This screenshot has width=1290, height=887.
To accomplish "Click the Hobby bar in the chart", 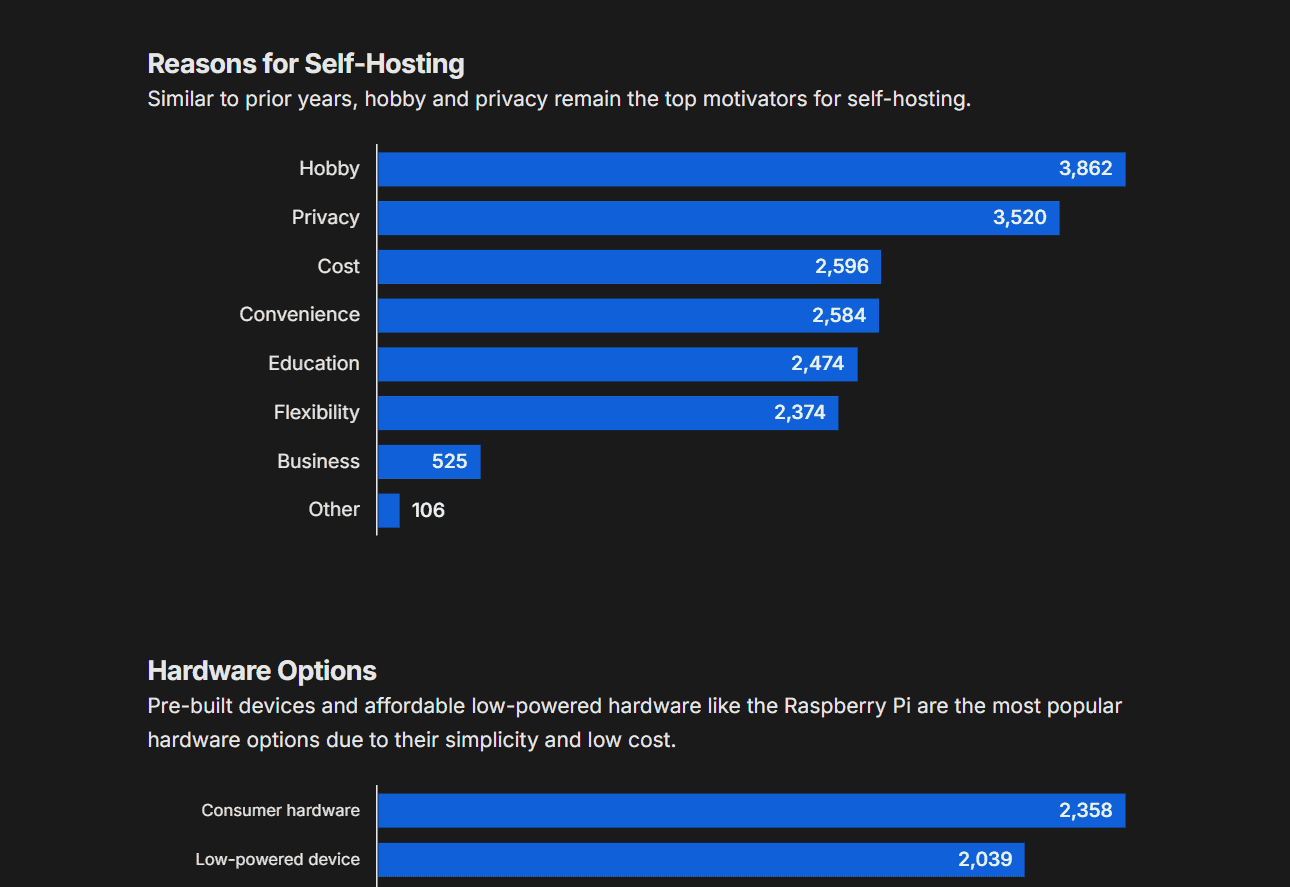I will pos(750,169).
